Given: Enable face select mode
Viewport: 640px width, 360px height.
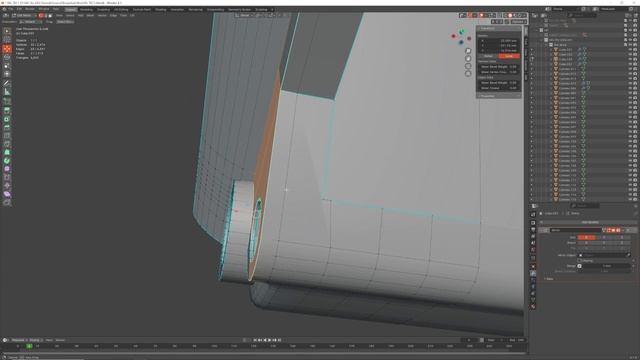Looking at the screenshot, I should pyautogui.click(x=50, y=16).
